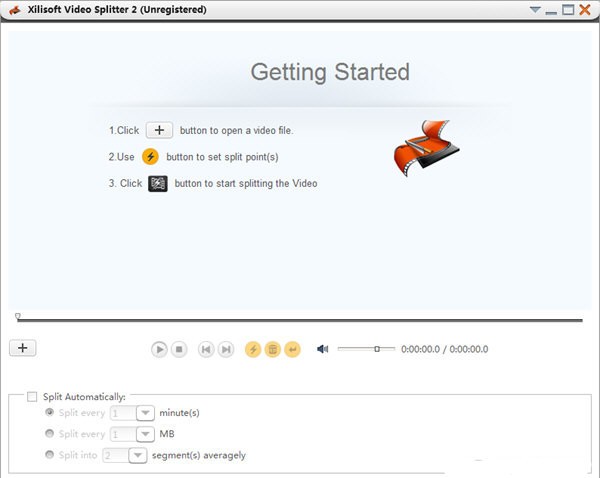Expand the segments count dropdown
The height and width of the screenshot is (478, 600).
click(x=138, y=456)
